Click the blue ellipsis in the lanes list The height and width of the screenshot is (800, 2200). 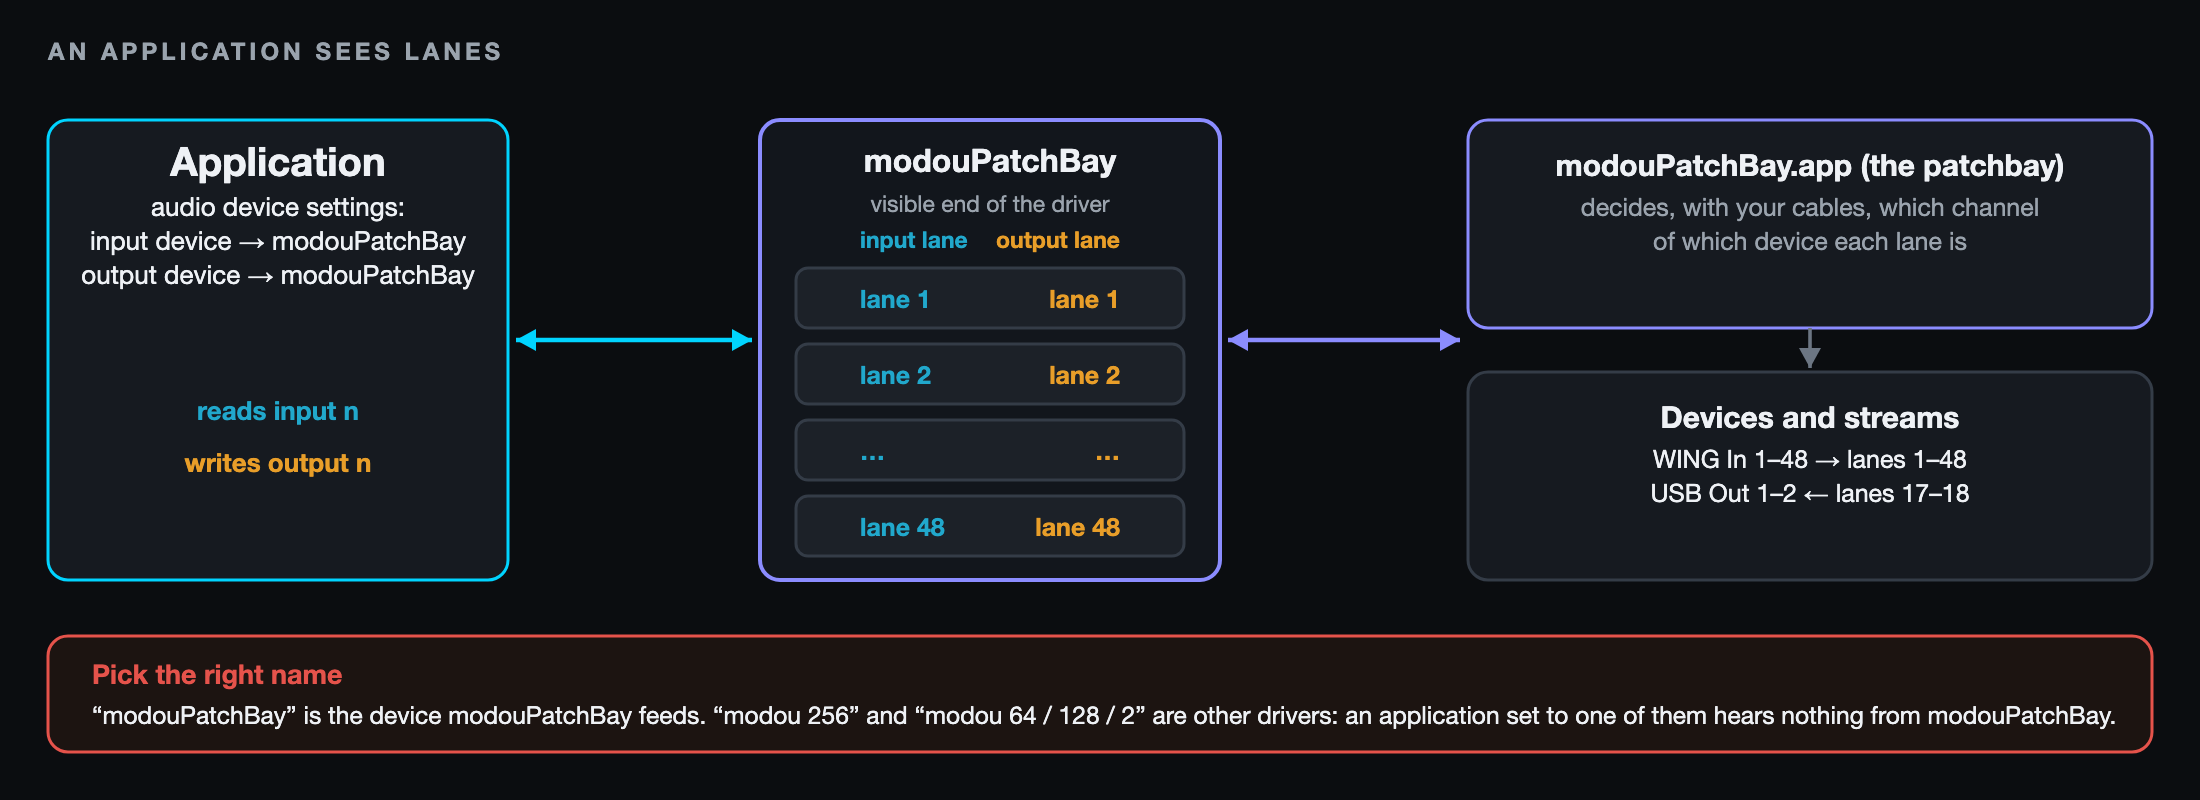(872, 457)
